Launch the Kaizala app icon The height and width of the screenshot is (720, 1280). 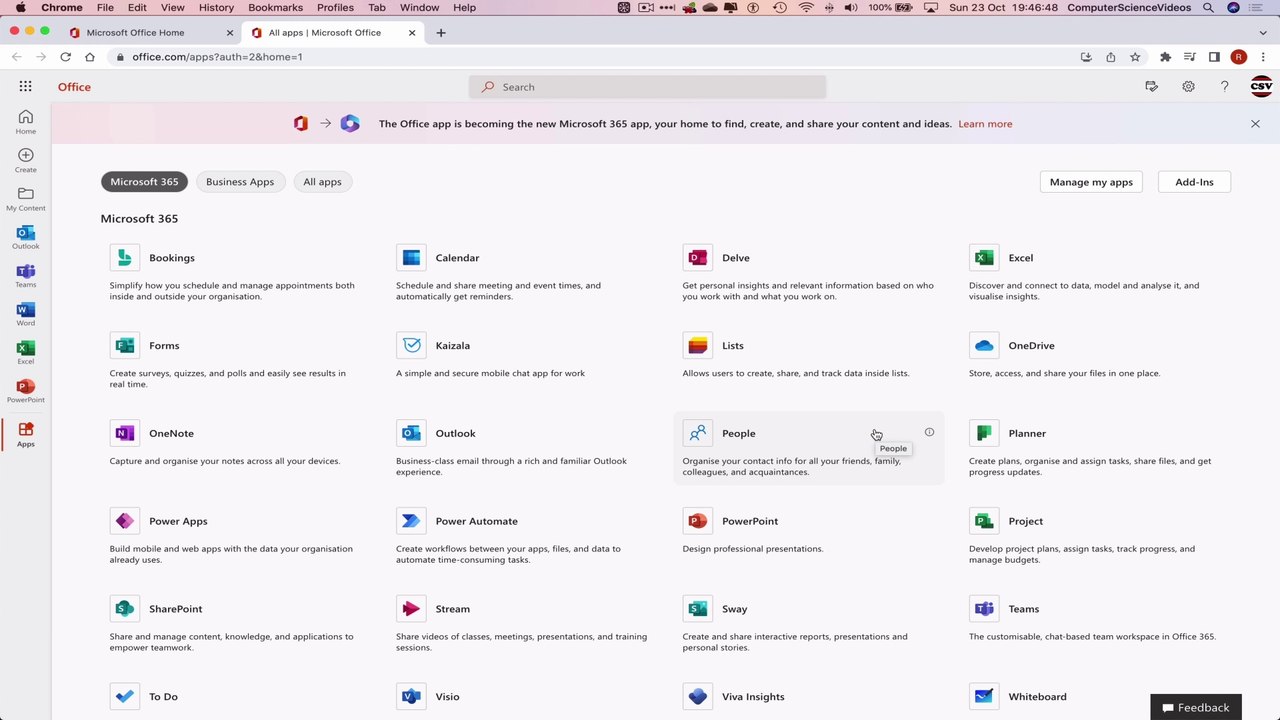point(411,346)
